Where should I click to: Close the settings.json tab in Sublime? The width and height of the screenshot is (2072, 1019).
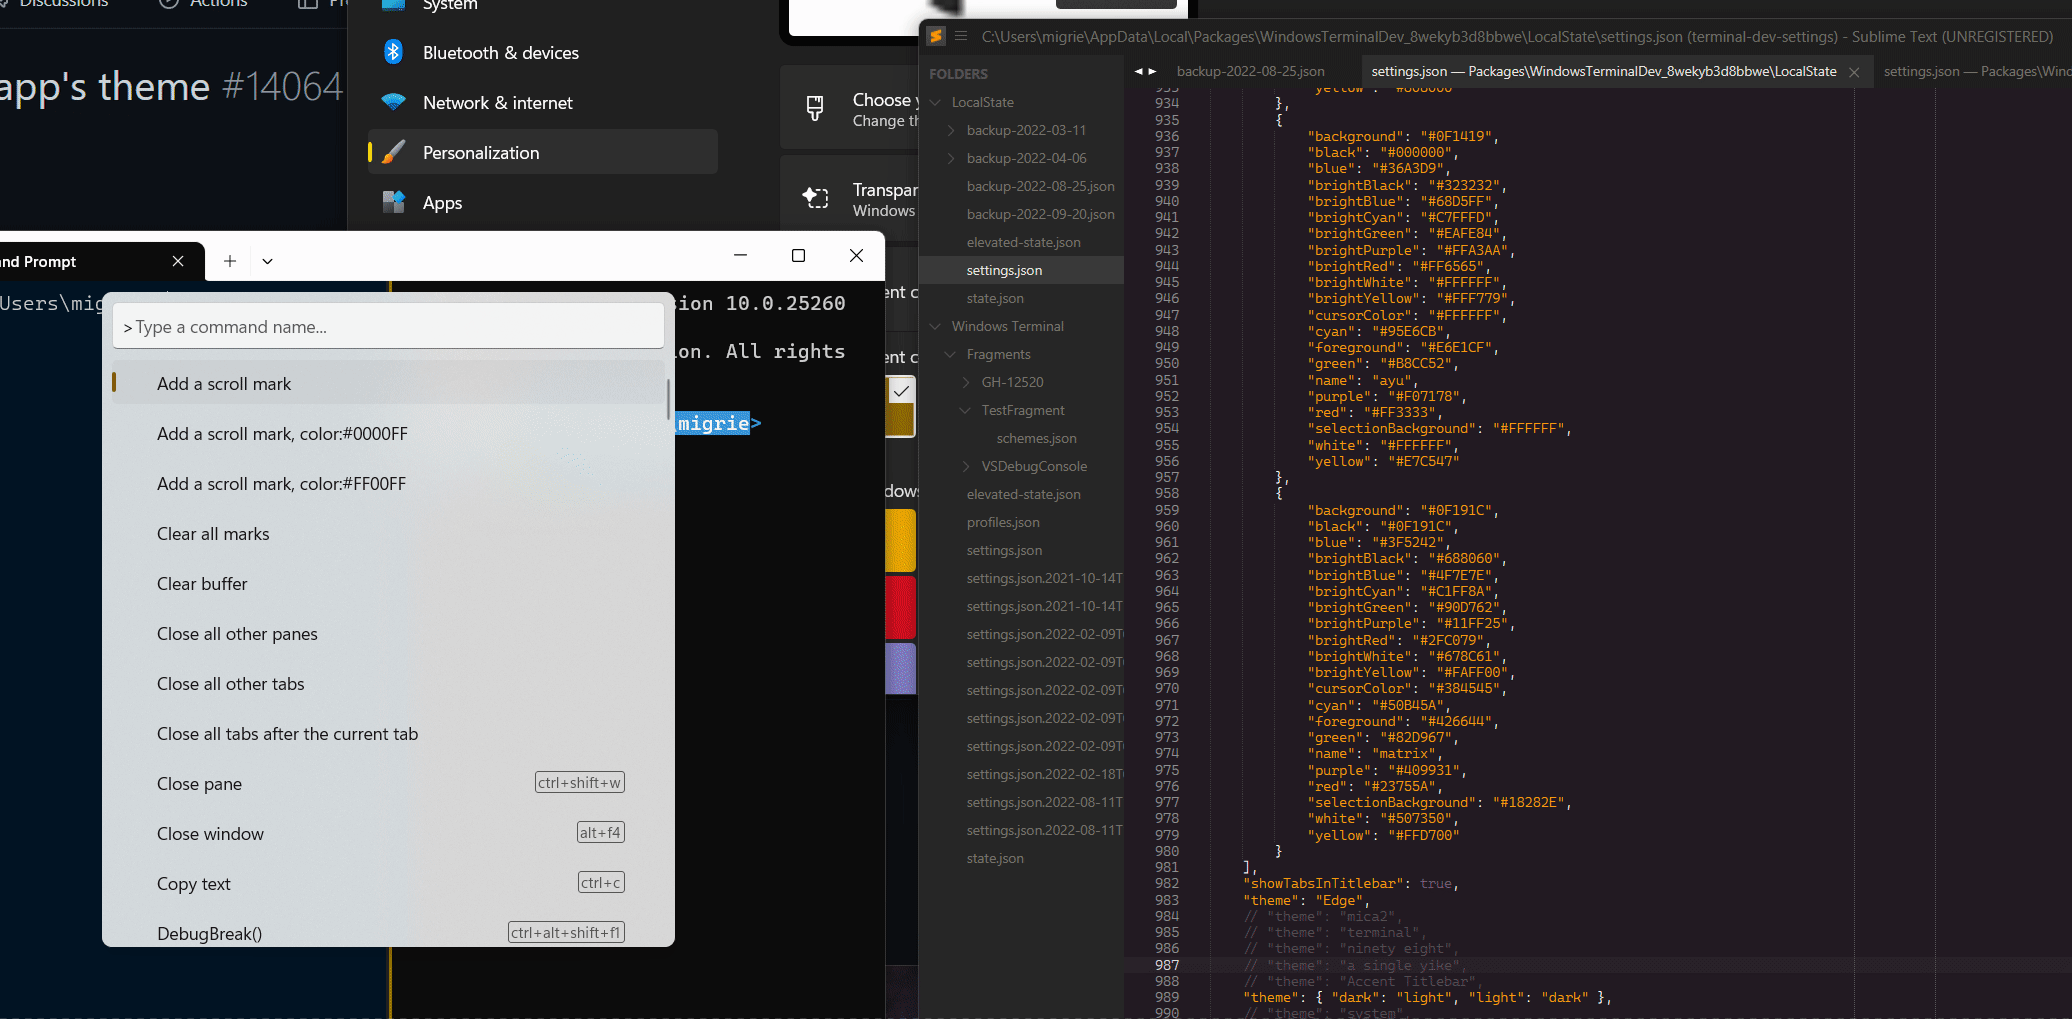1854,72
